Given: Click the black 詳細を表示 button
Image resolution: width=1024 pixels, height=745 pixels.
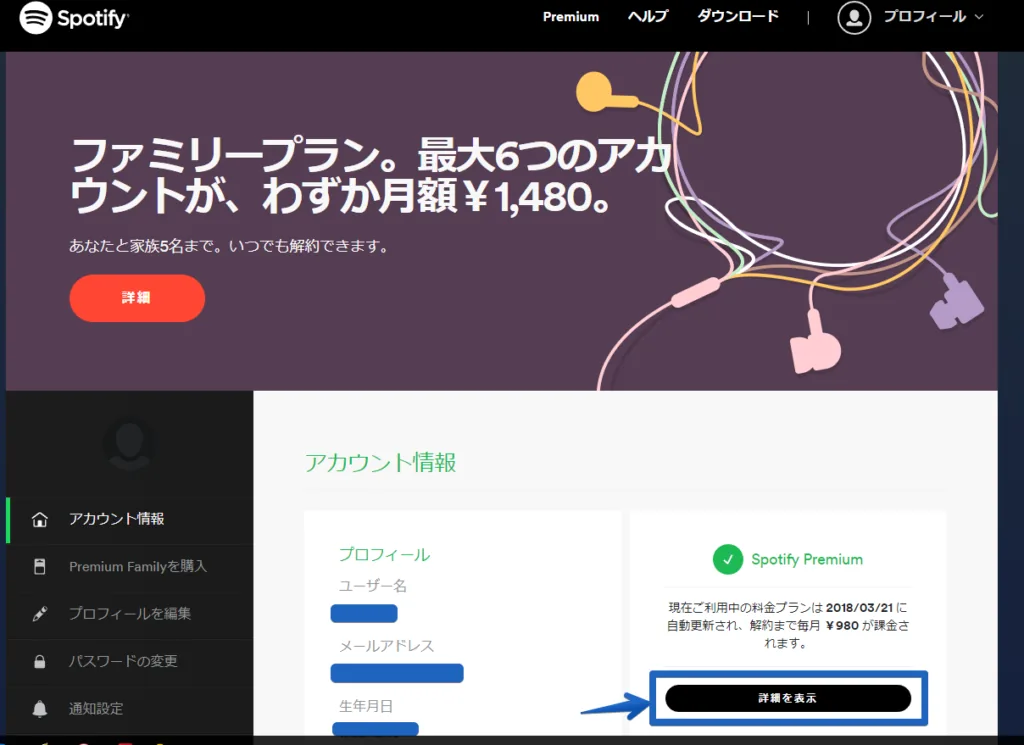Looking at the screenshot, I should (788, 698).
